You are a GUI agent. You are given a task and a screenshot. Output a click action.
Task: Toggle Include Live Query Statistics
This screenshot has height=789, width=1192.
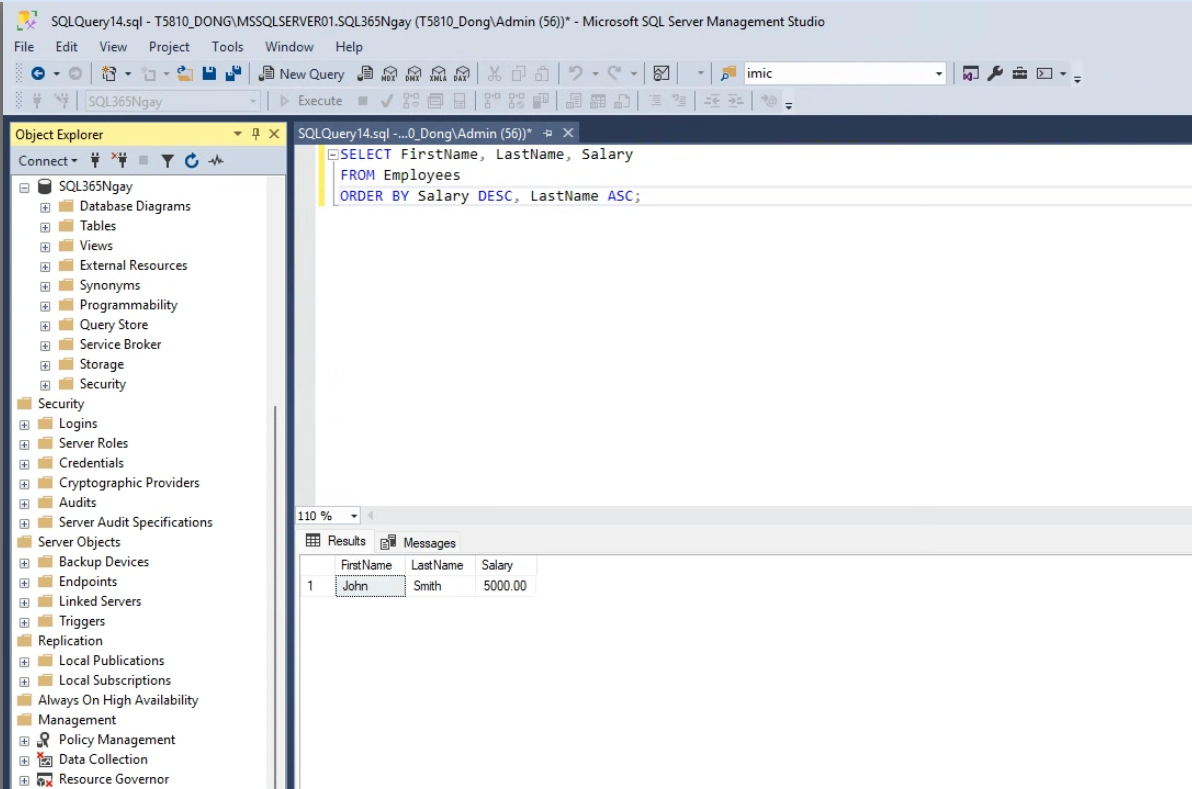click(x=516, y=101)
